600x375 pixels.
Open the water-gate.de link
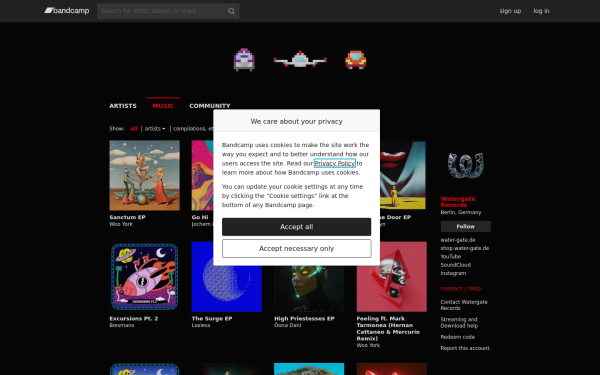[x=458, y=240]
